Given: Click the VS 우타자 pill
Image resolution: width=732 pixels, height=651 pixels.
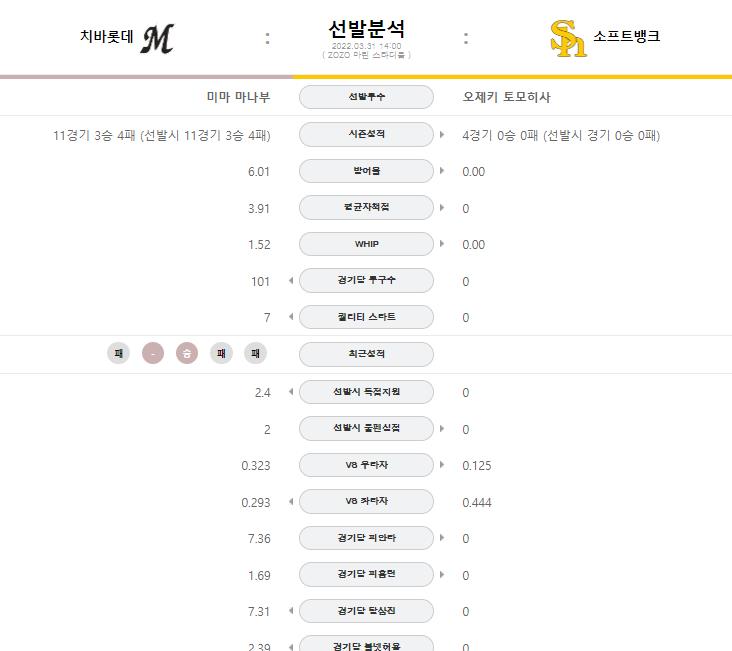Looking at the screenshot, I should (x=366, y=465).
